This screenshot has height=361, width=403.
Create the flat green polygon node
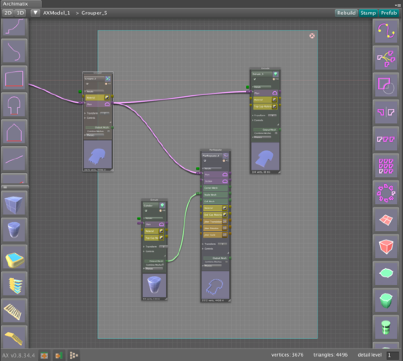click(386, 274)
